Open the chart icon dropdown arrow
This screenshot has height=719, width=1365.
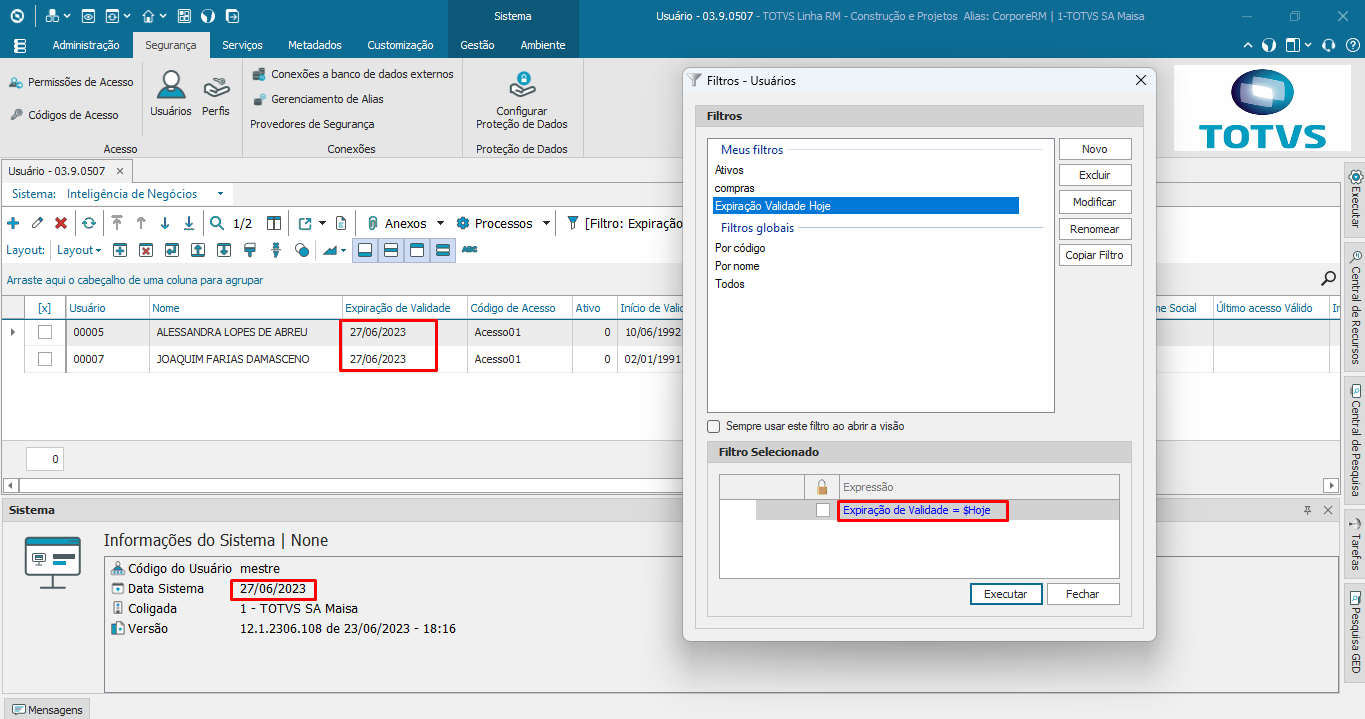[x=344, y=250]
